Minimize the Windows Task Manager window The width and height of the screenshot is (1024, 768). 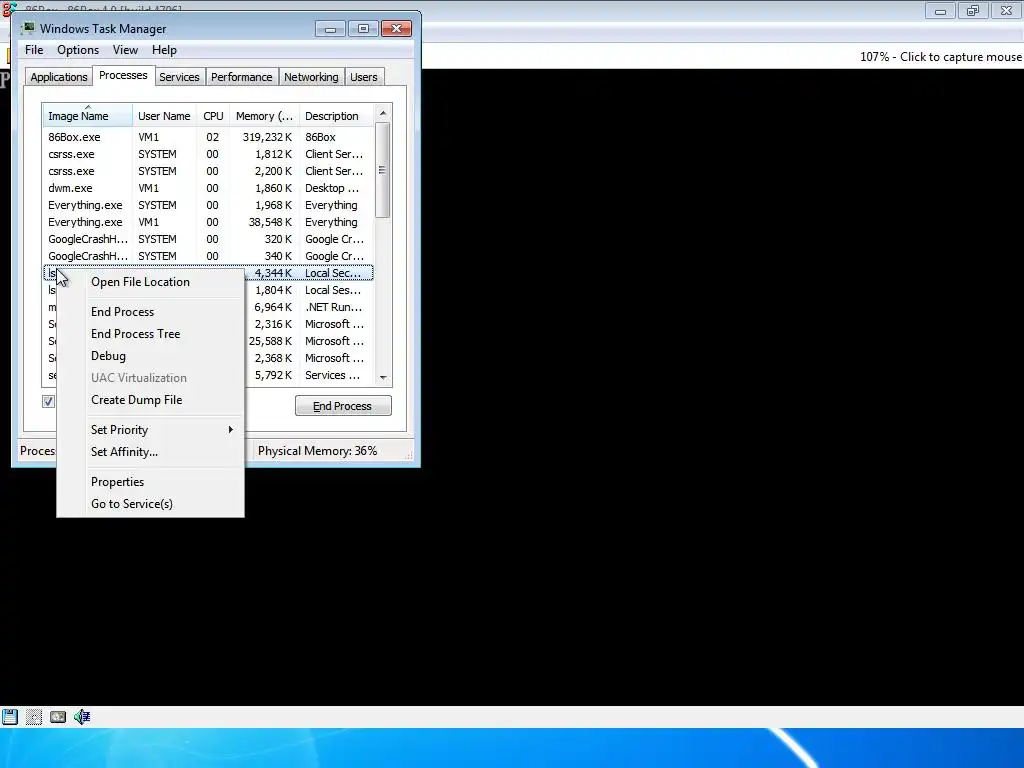tap(330, 29)
